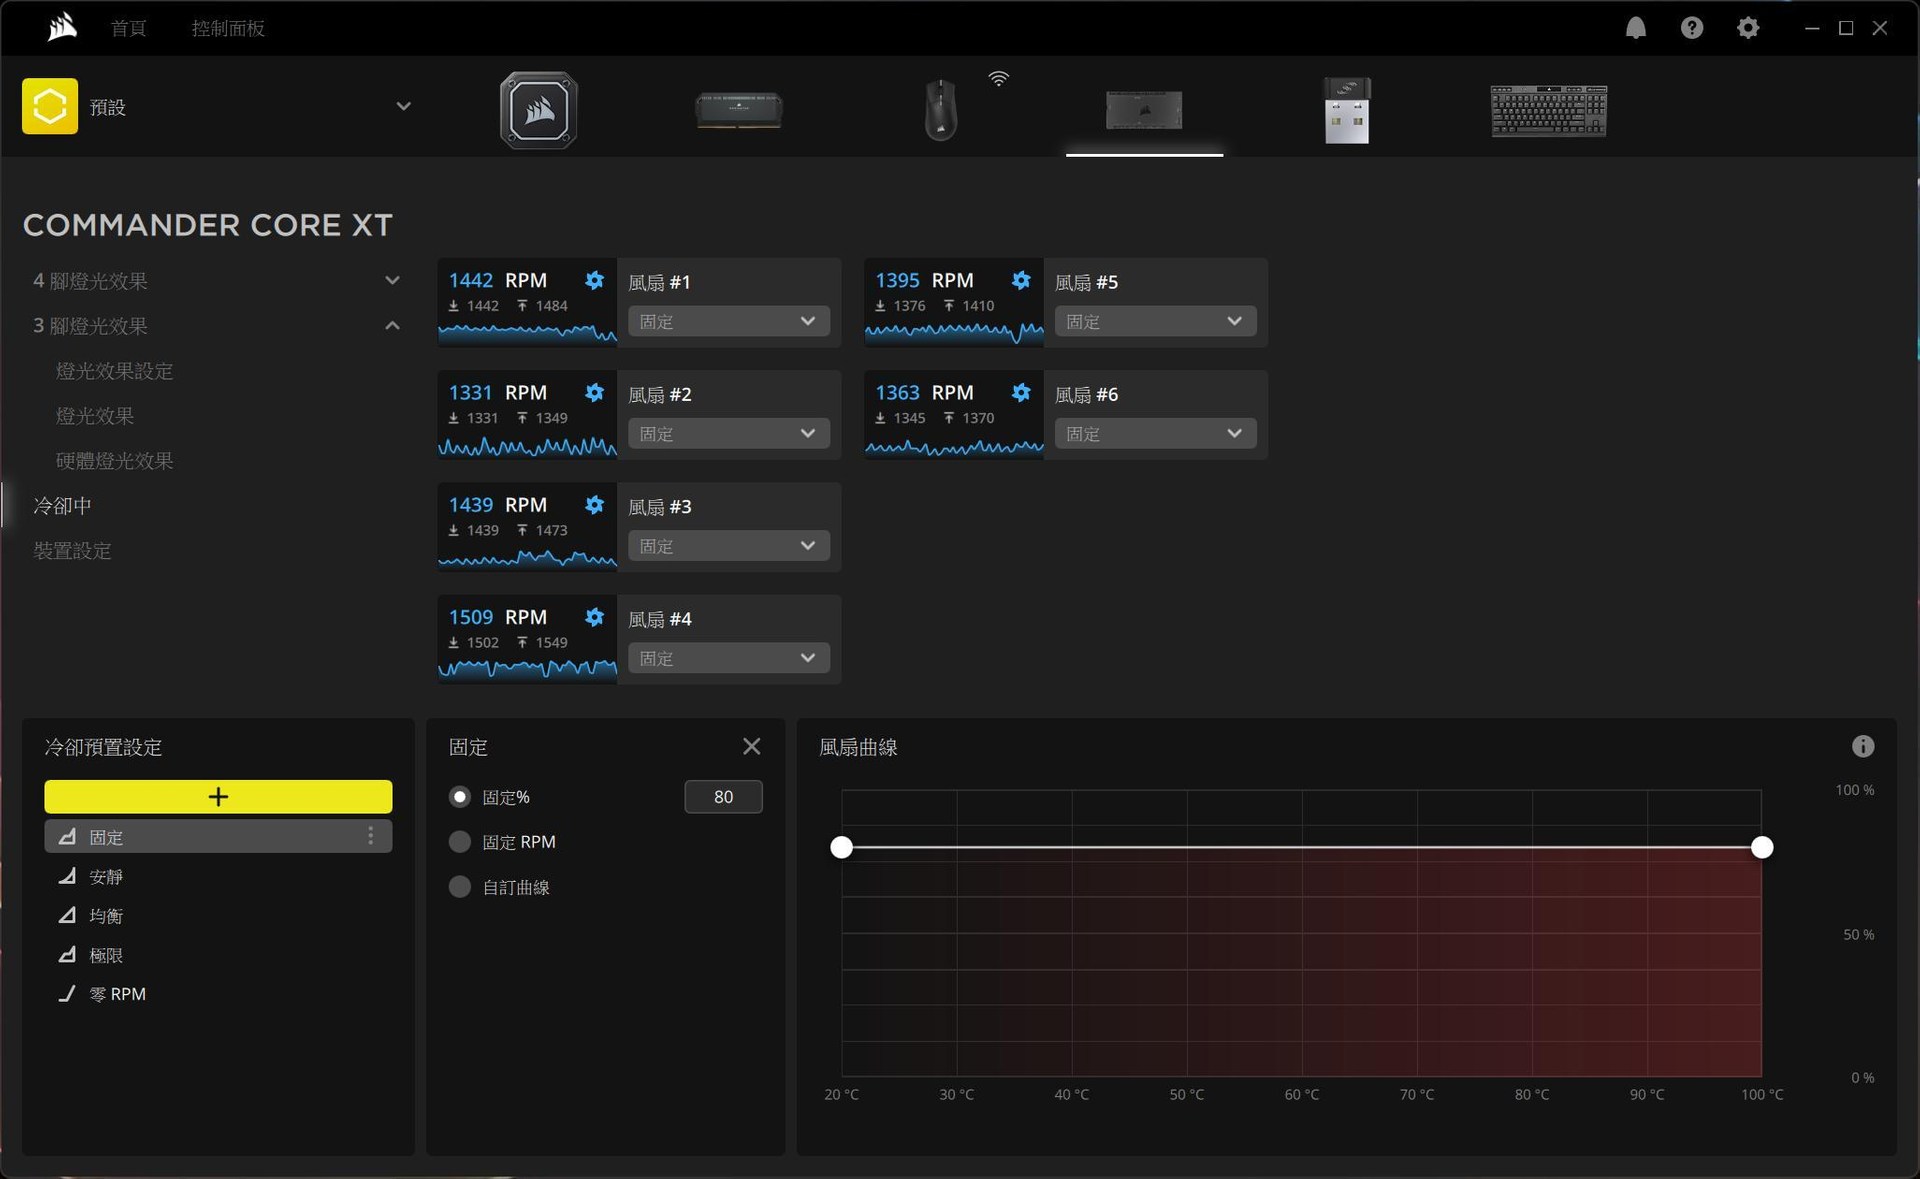This screenshot has width=1920, height=1179.
Task: Close the 固定 preset panel
Action: (x=752, y=746)
